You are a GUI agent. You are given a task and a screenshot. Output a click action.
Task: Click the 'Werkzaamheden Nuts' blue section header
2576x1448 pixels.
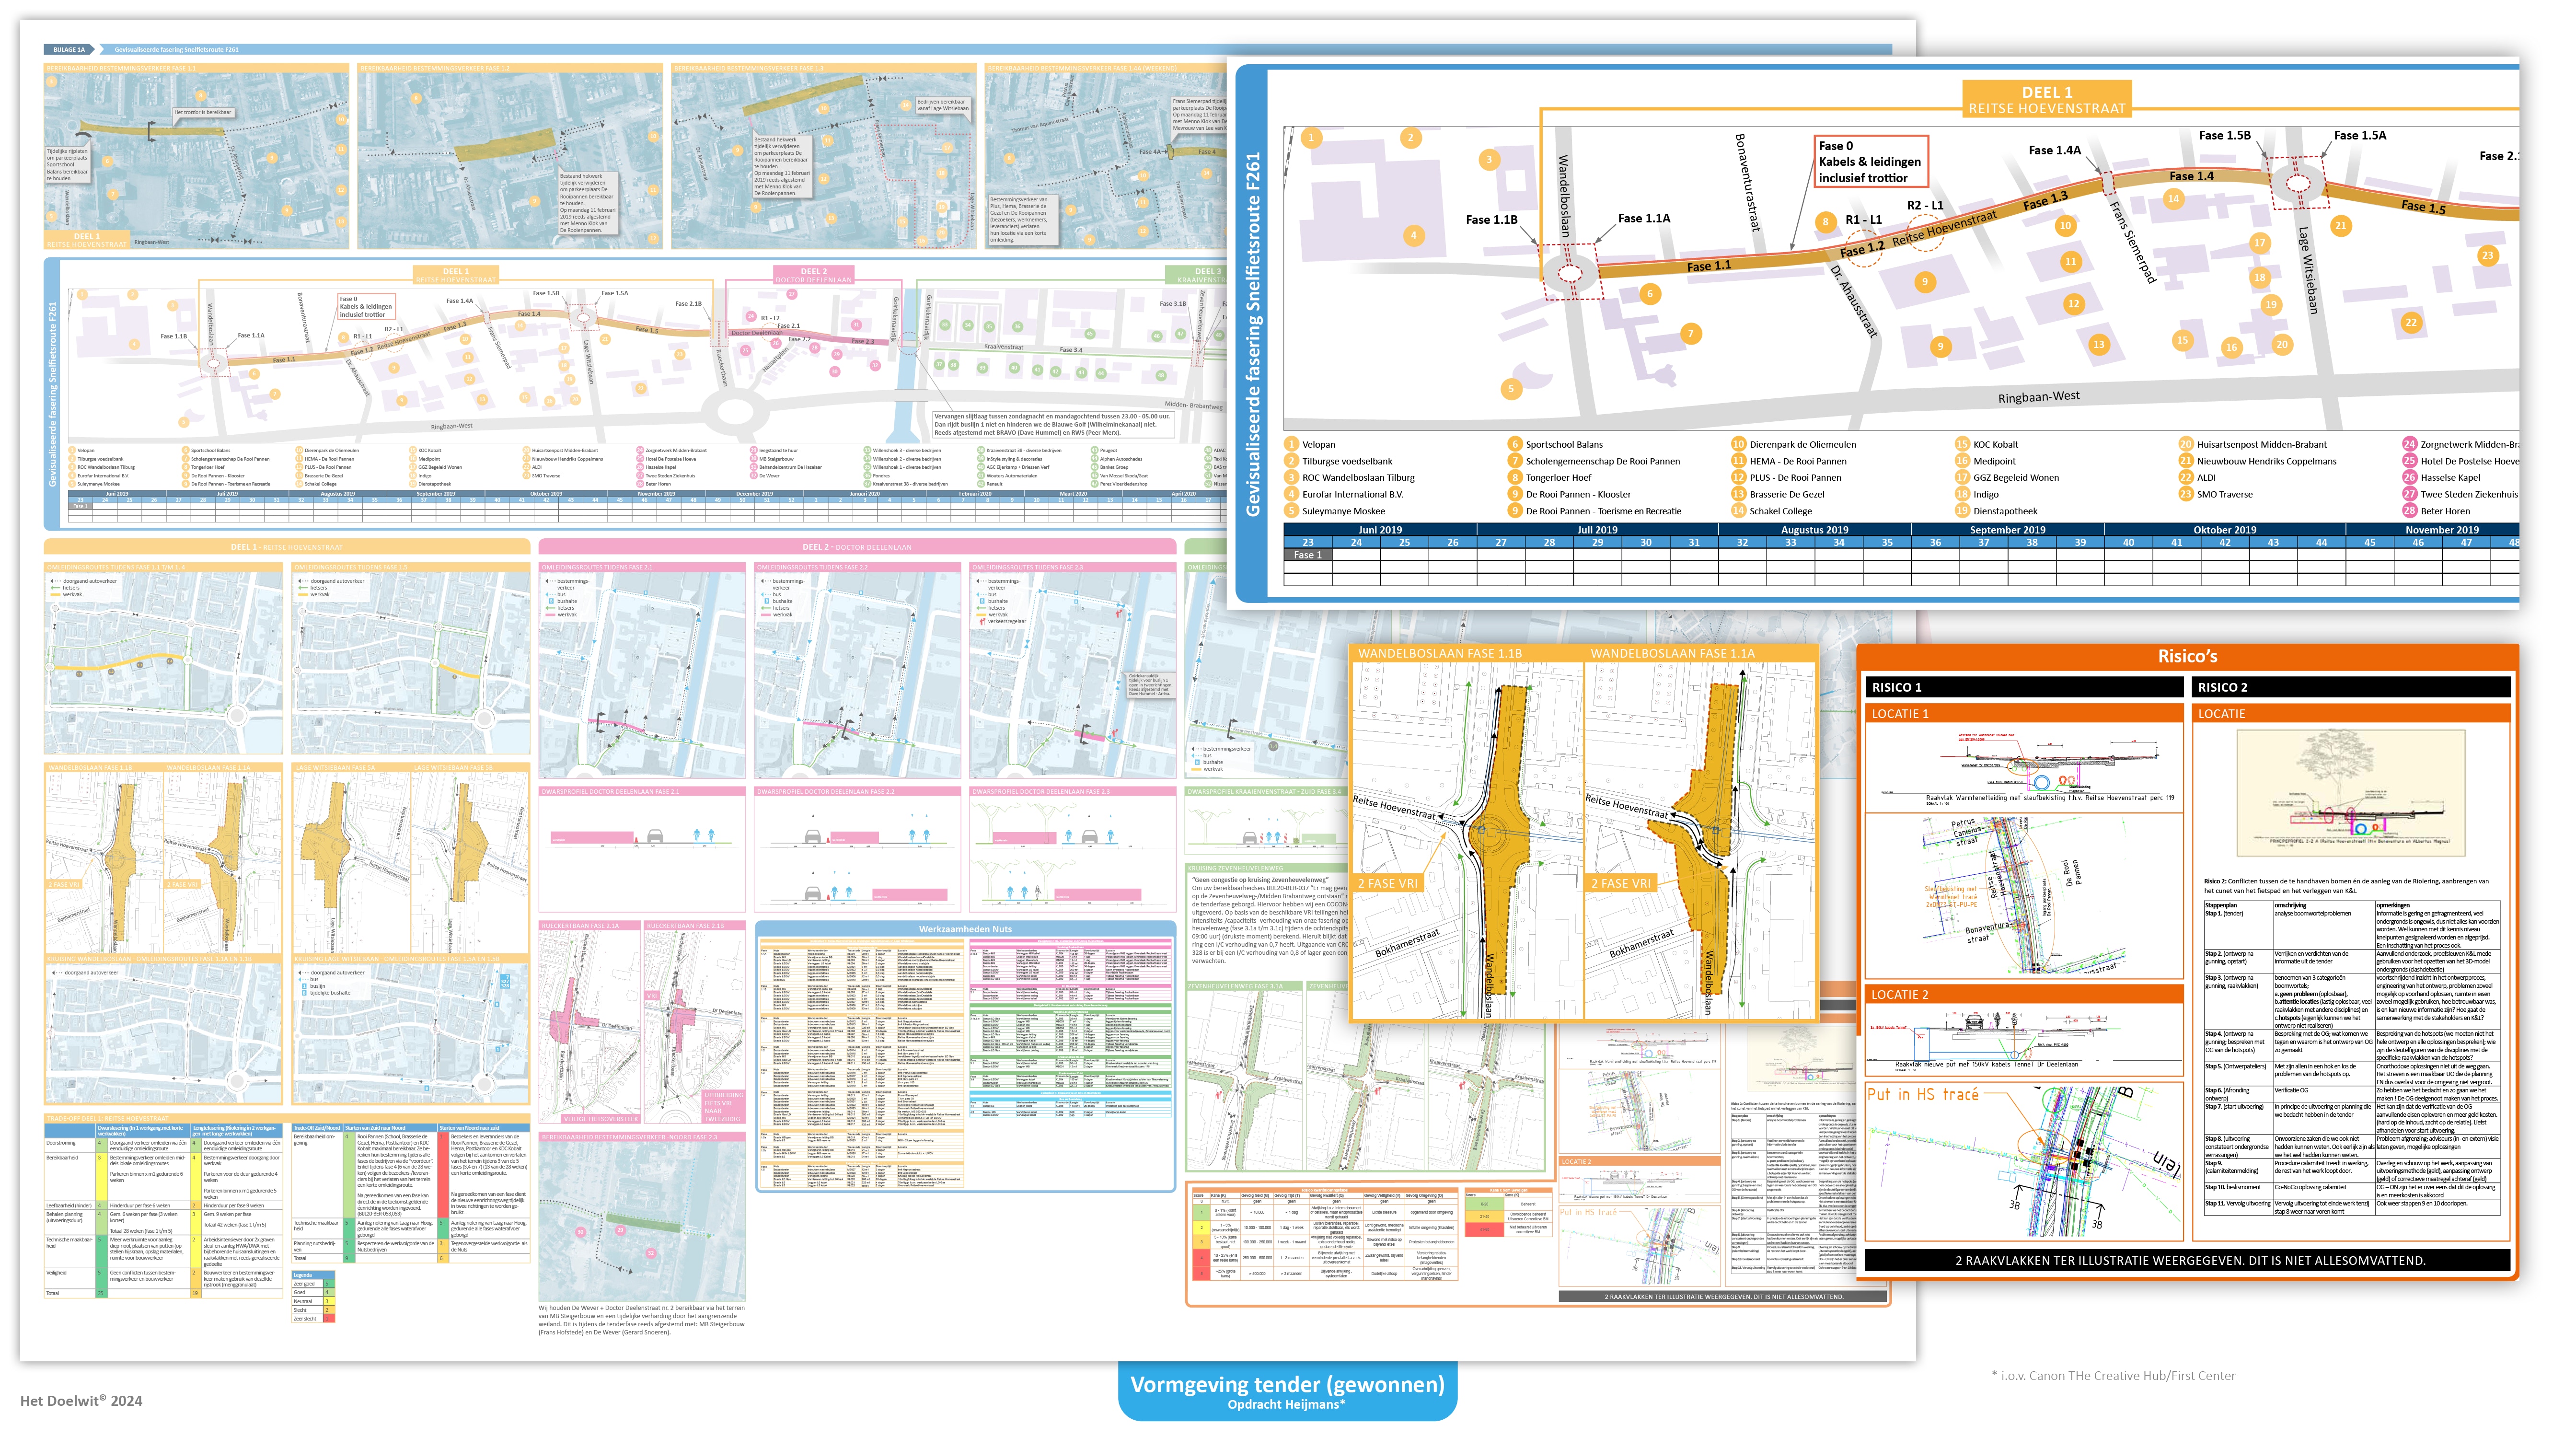coord(965,929)
